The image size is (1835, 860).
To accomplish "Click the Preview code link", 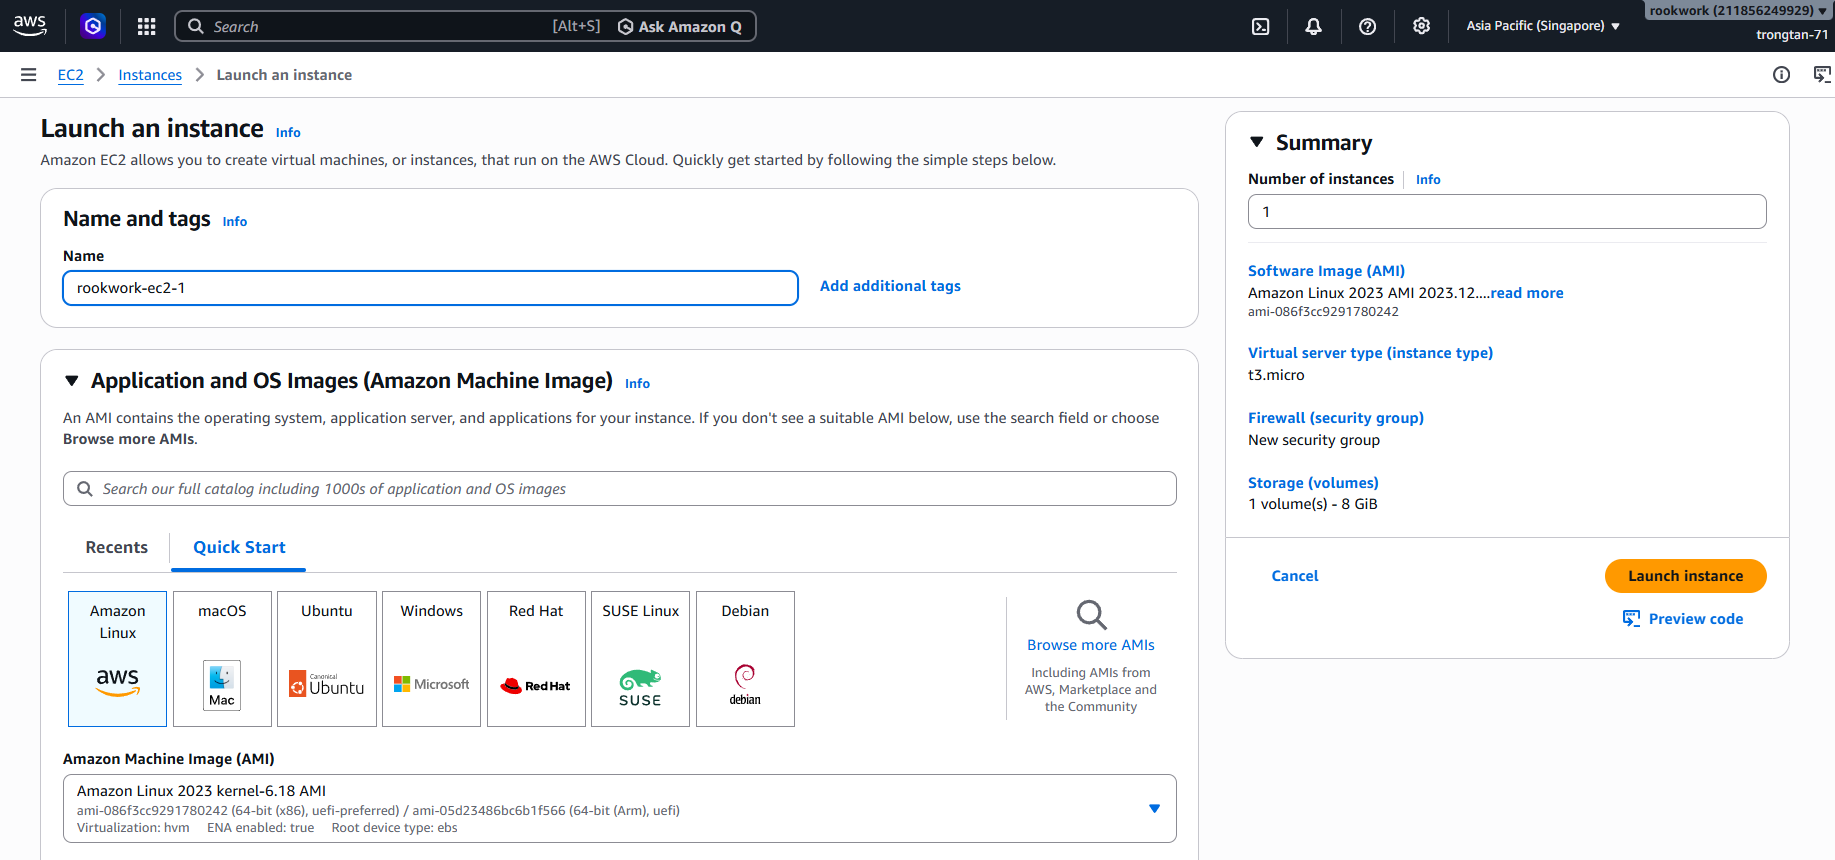I will pyautogui.click(x=1696, y=619).
